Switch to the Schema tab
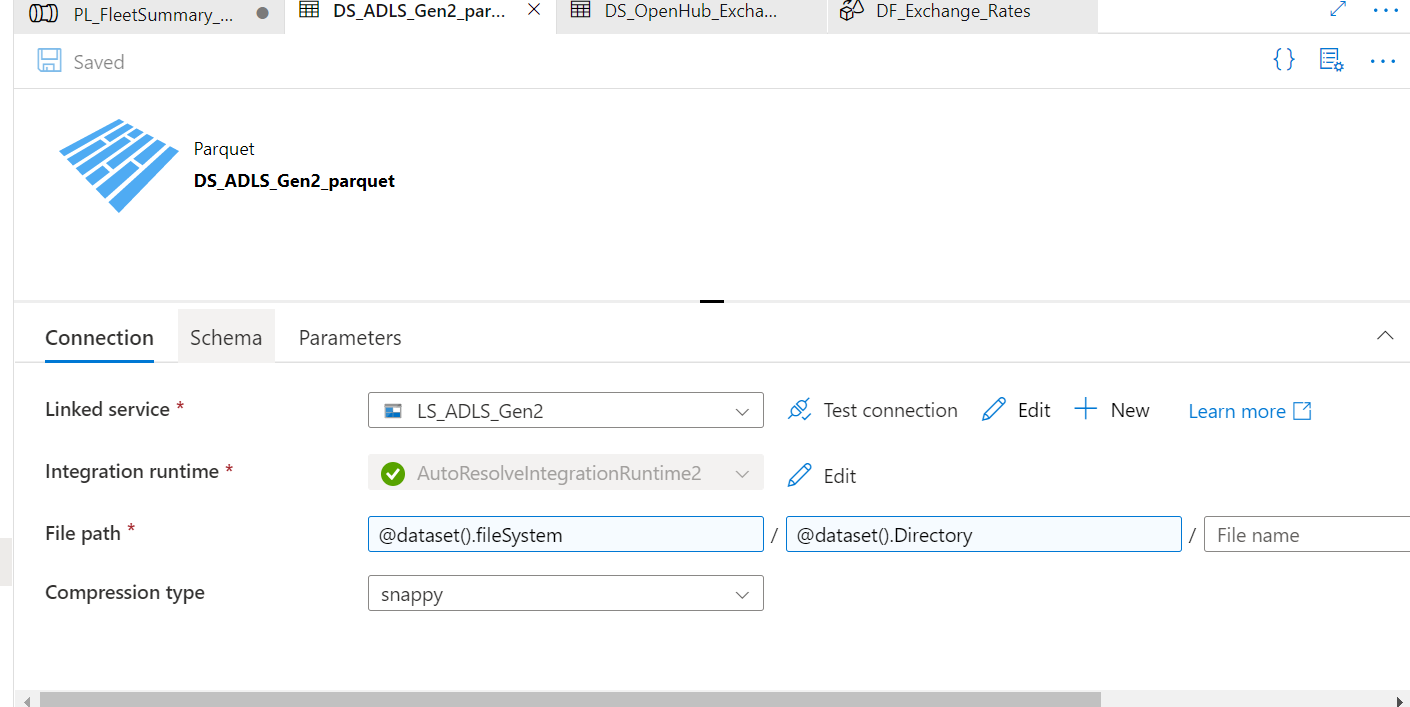The image size is (1410, 707). click(226, 337)
